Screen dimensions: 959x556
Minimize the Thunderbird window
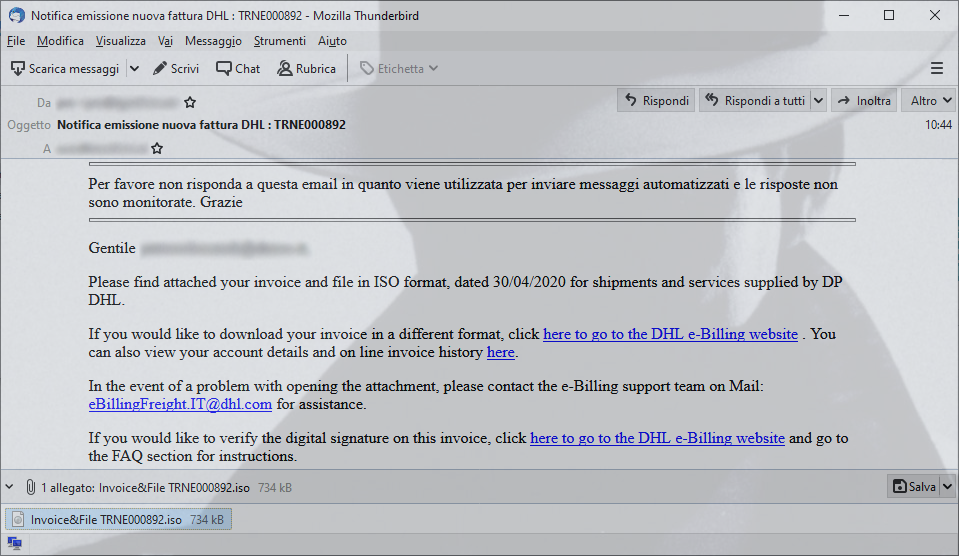tap(844, 15)
